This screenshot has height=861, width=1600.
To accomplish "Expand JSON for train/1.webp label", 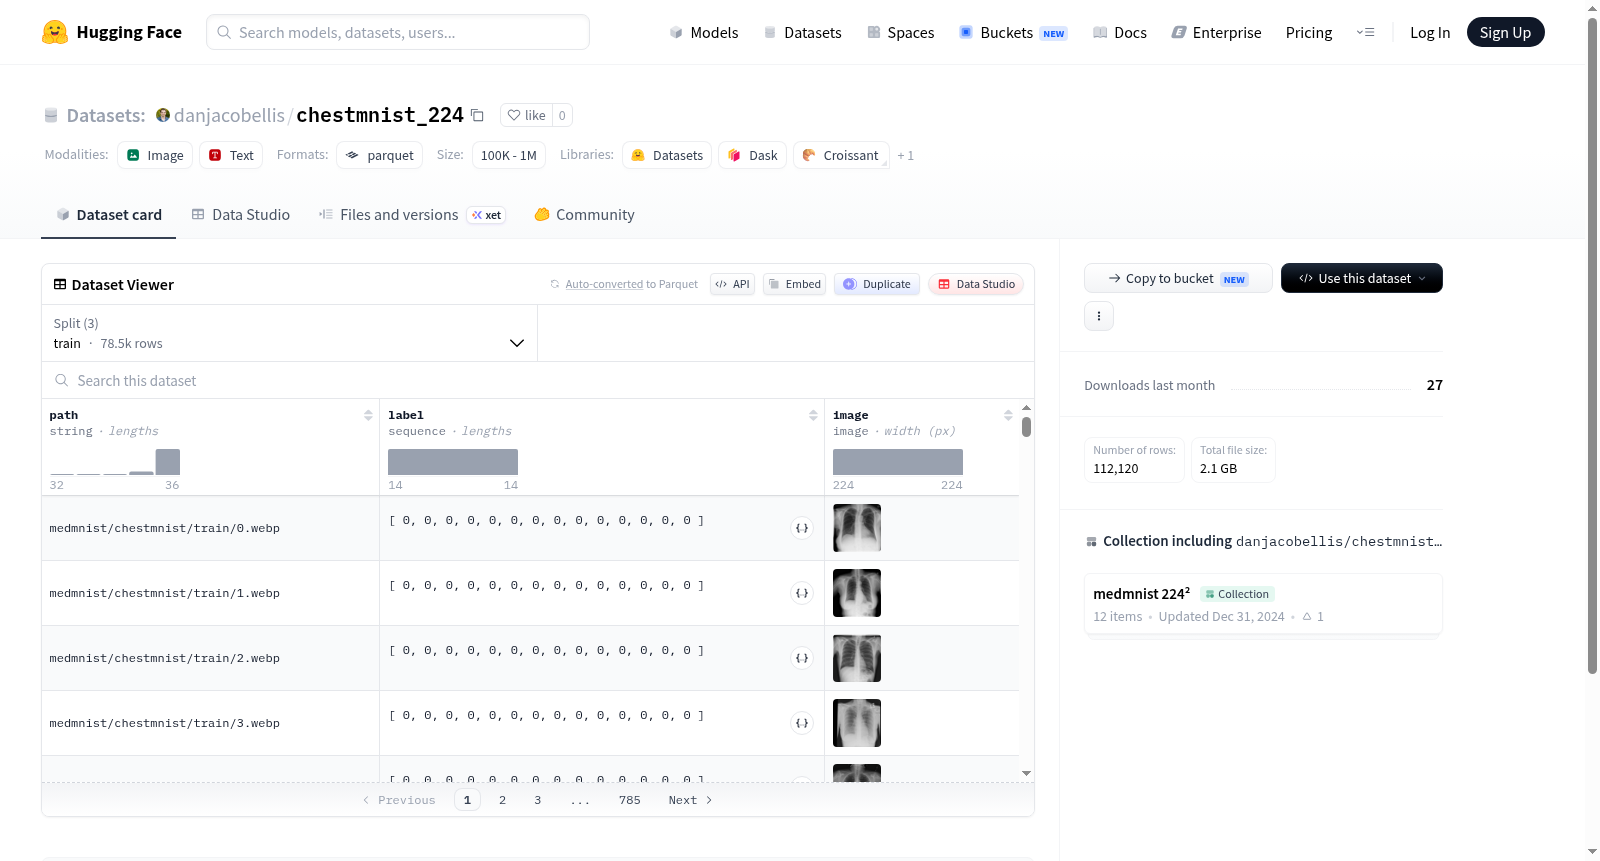I will (x=802, y=593).
